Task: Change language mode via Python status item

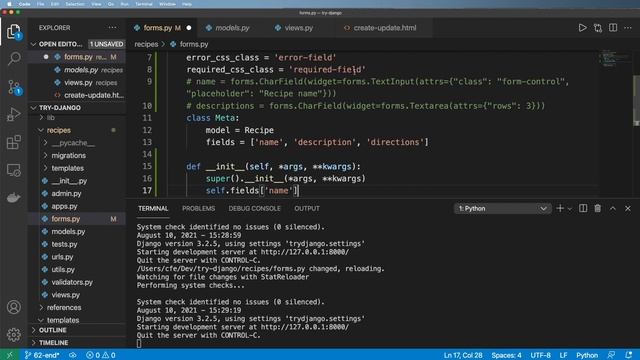Action: (587, 355)
